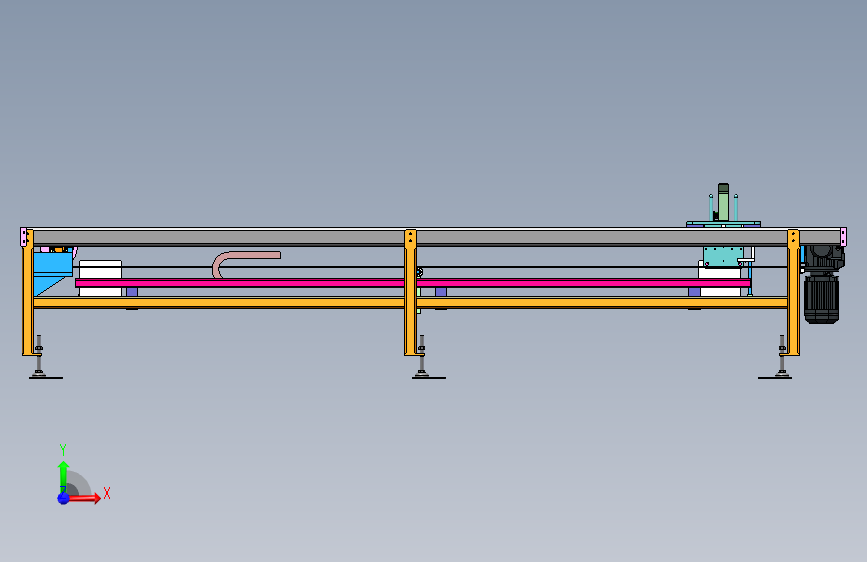This screenshot has height=562, width=867.
Task: Select the black gear motor at the conveyor end
Action: coord(823,284)
